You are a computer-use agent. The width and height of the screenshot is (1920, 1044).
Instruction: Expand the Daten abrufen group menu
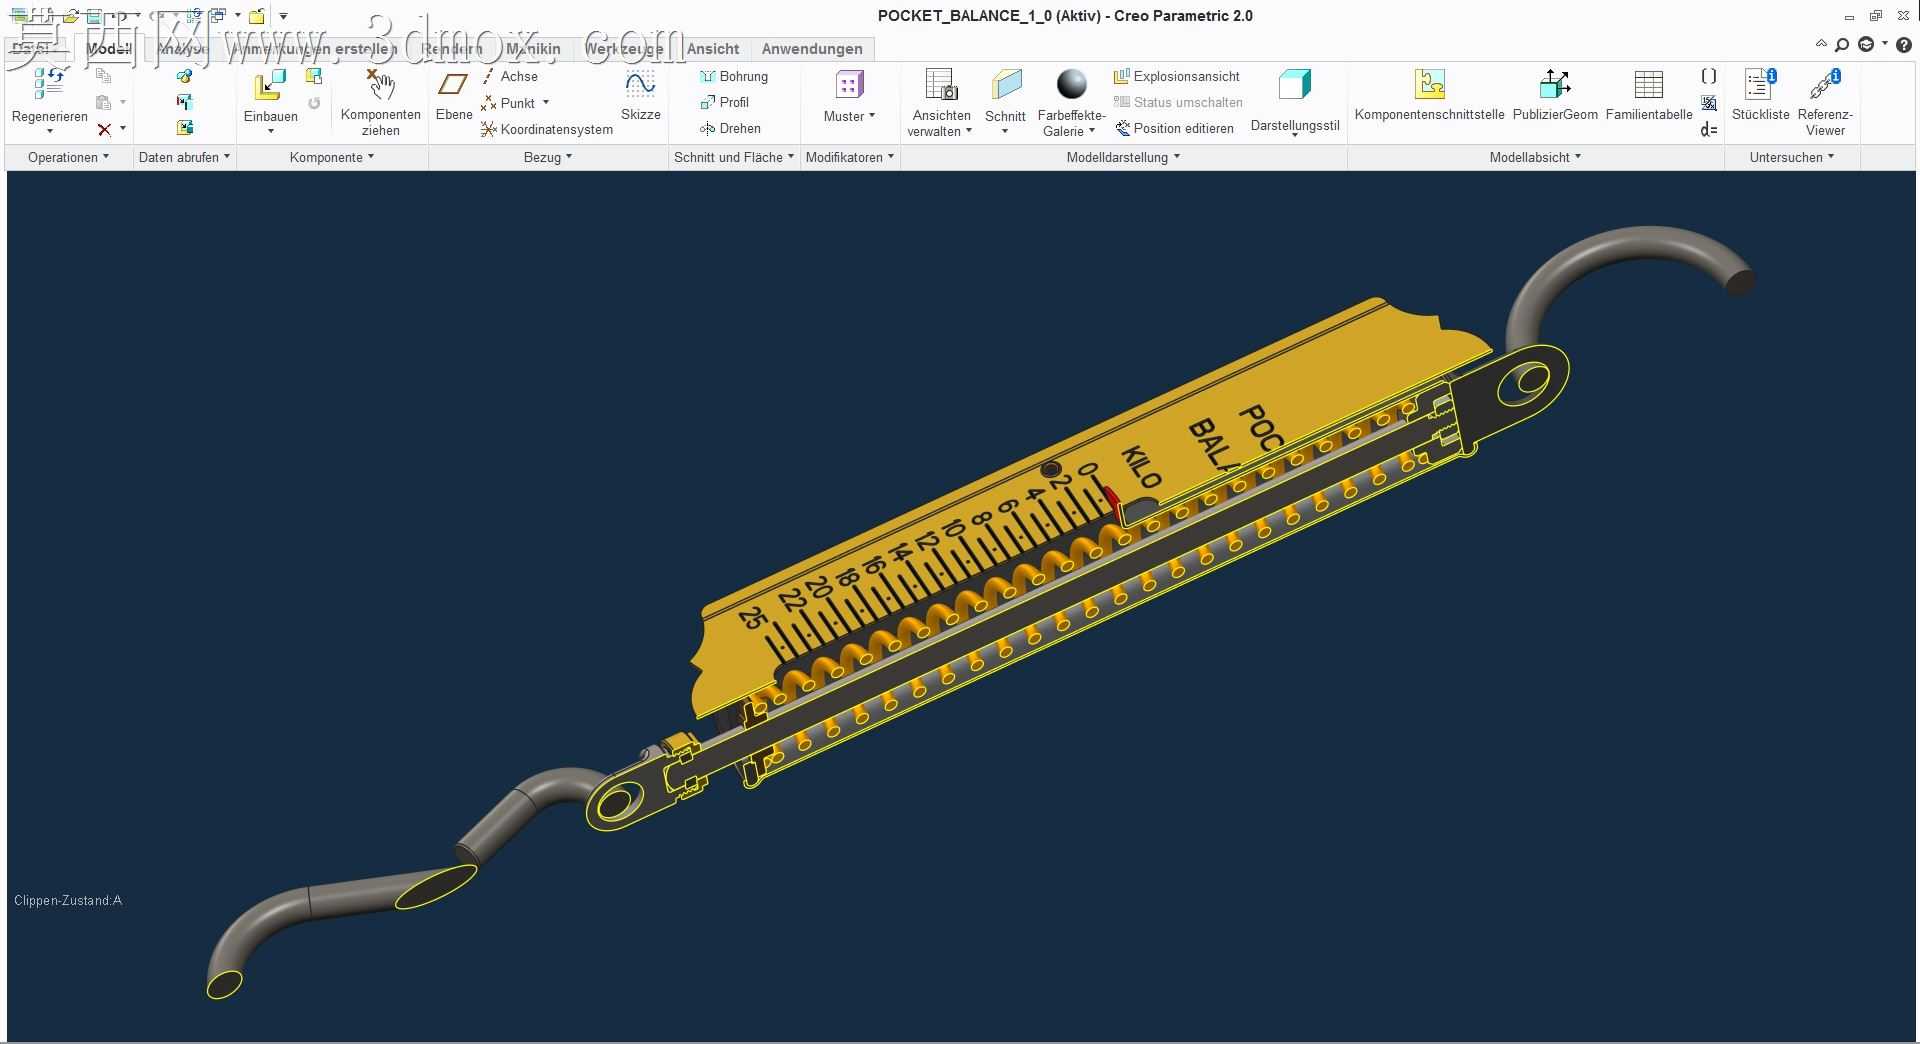(x=184, y=157)
